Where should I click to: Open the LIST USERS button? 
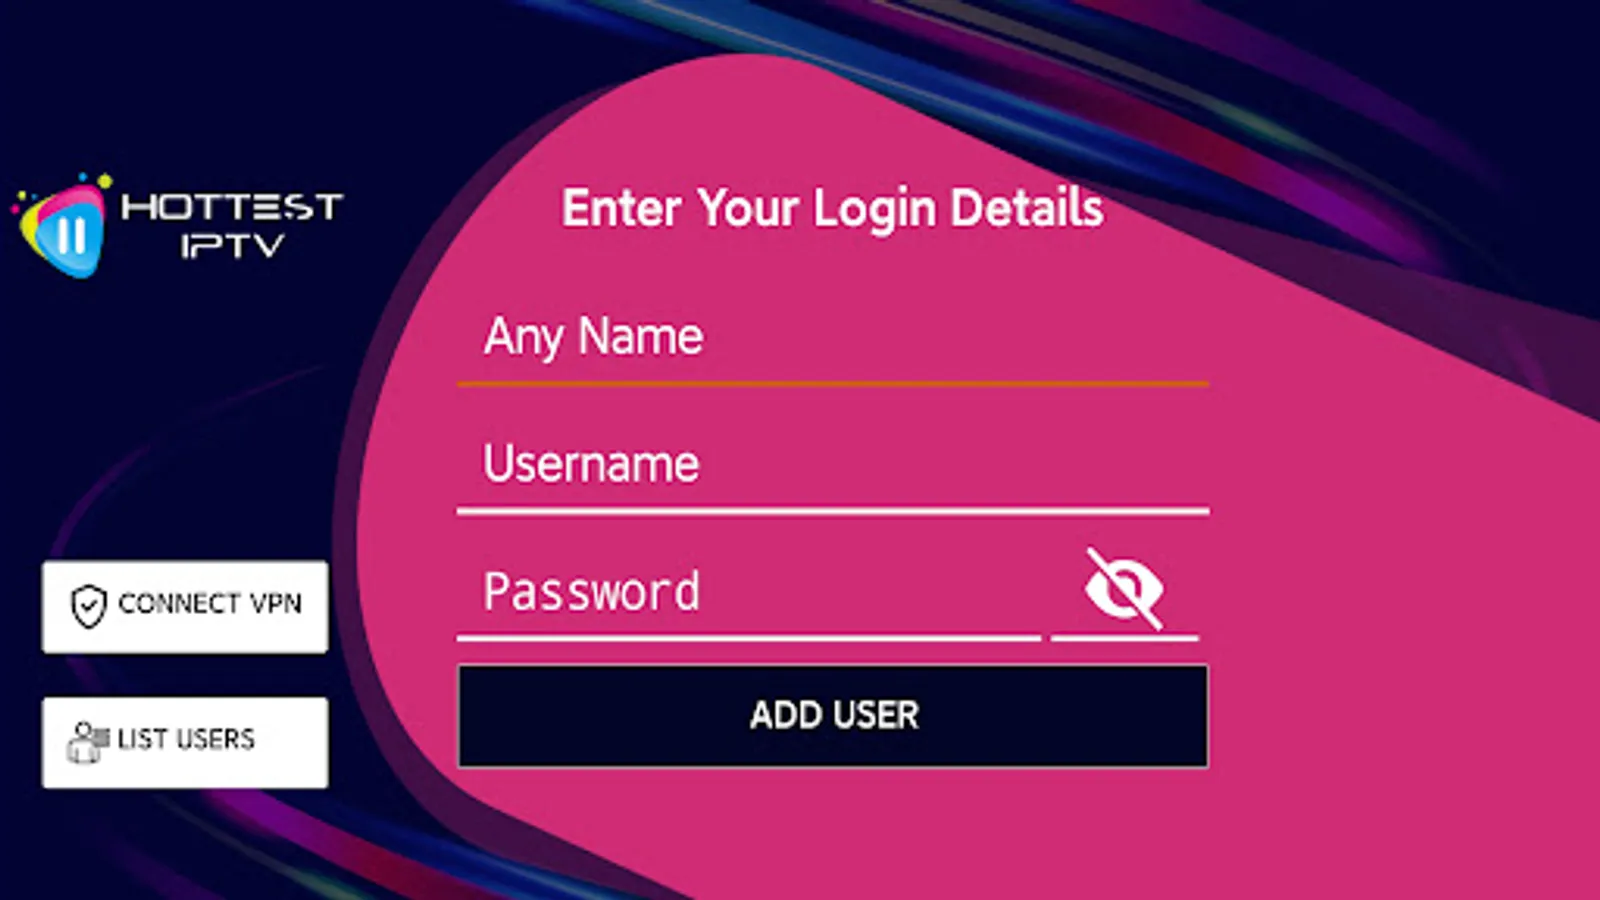click(185, 742)
